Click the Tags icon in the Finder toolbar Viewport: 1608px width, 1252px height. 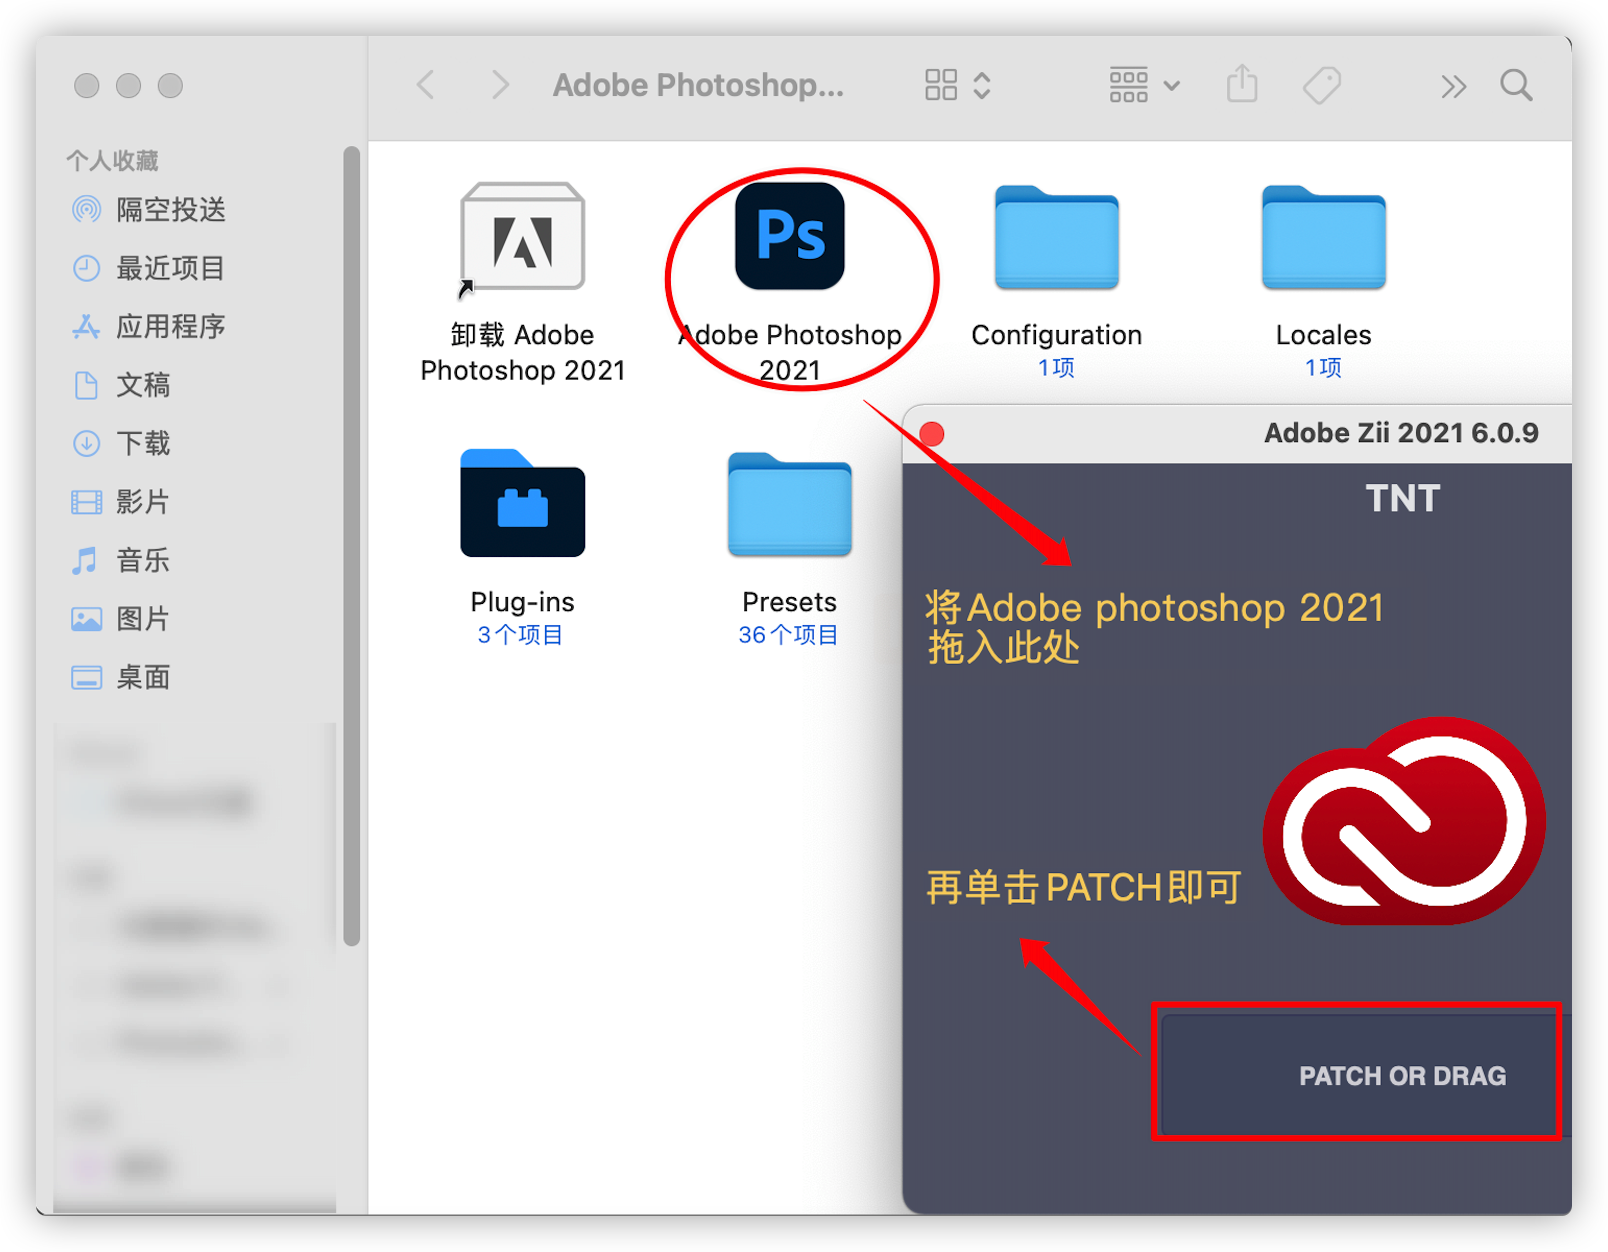(x=1322, y=85)
